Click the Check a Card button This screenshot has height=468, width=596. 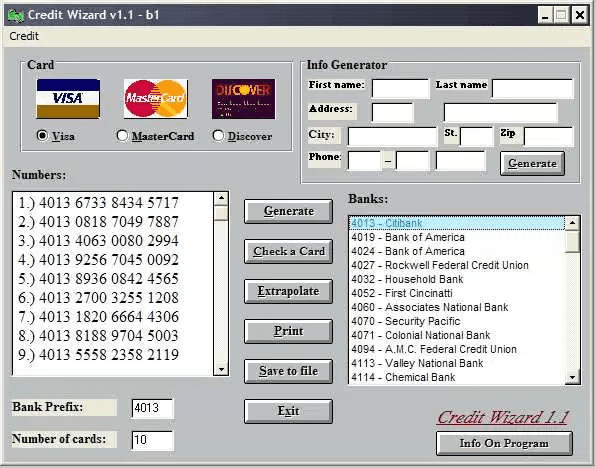288,251
